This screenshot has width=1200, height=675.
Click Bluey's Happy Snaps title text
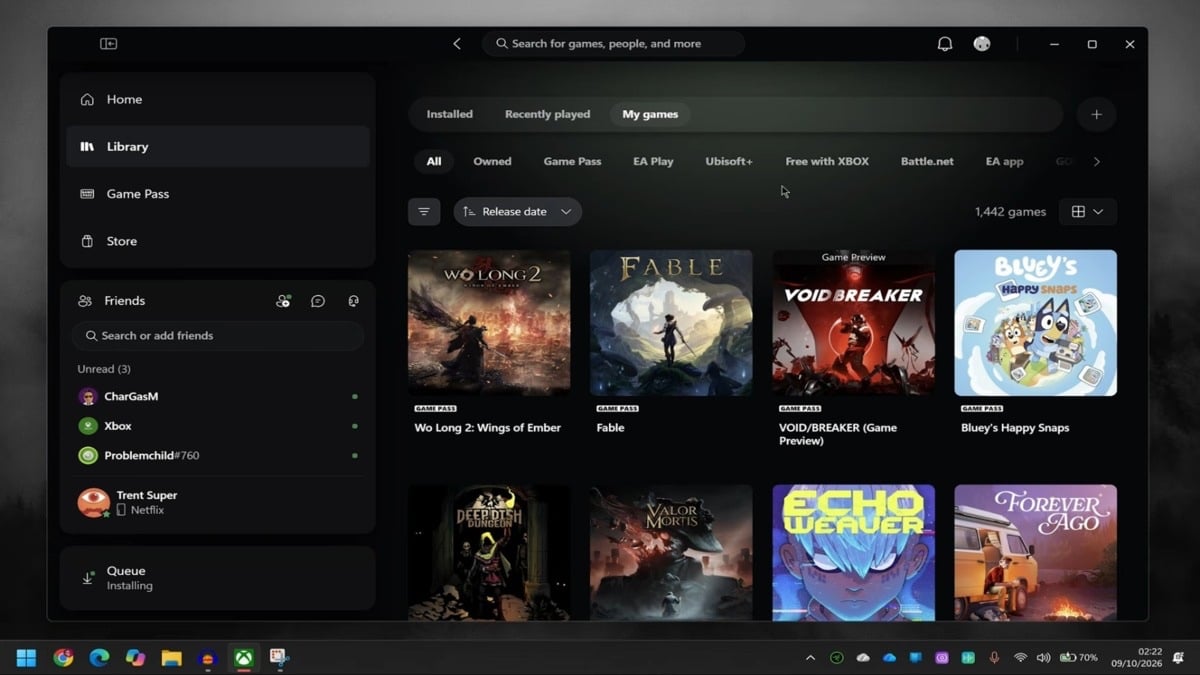[x=1015, y=428]
